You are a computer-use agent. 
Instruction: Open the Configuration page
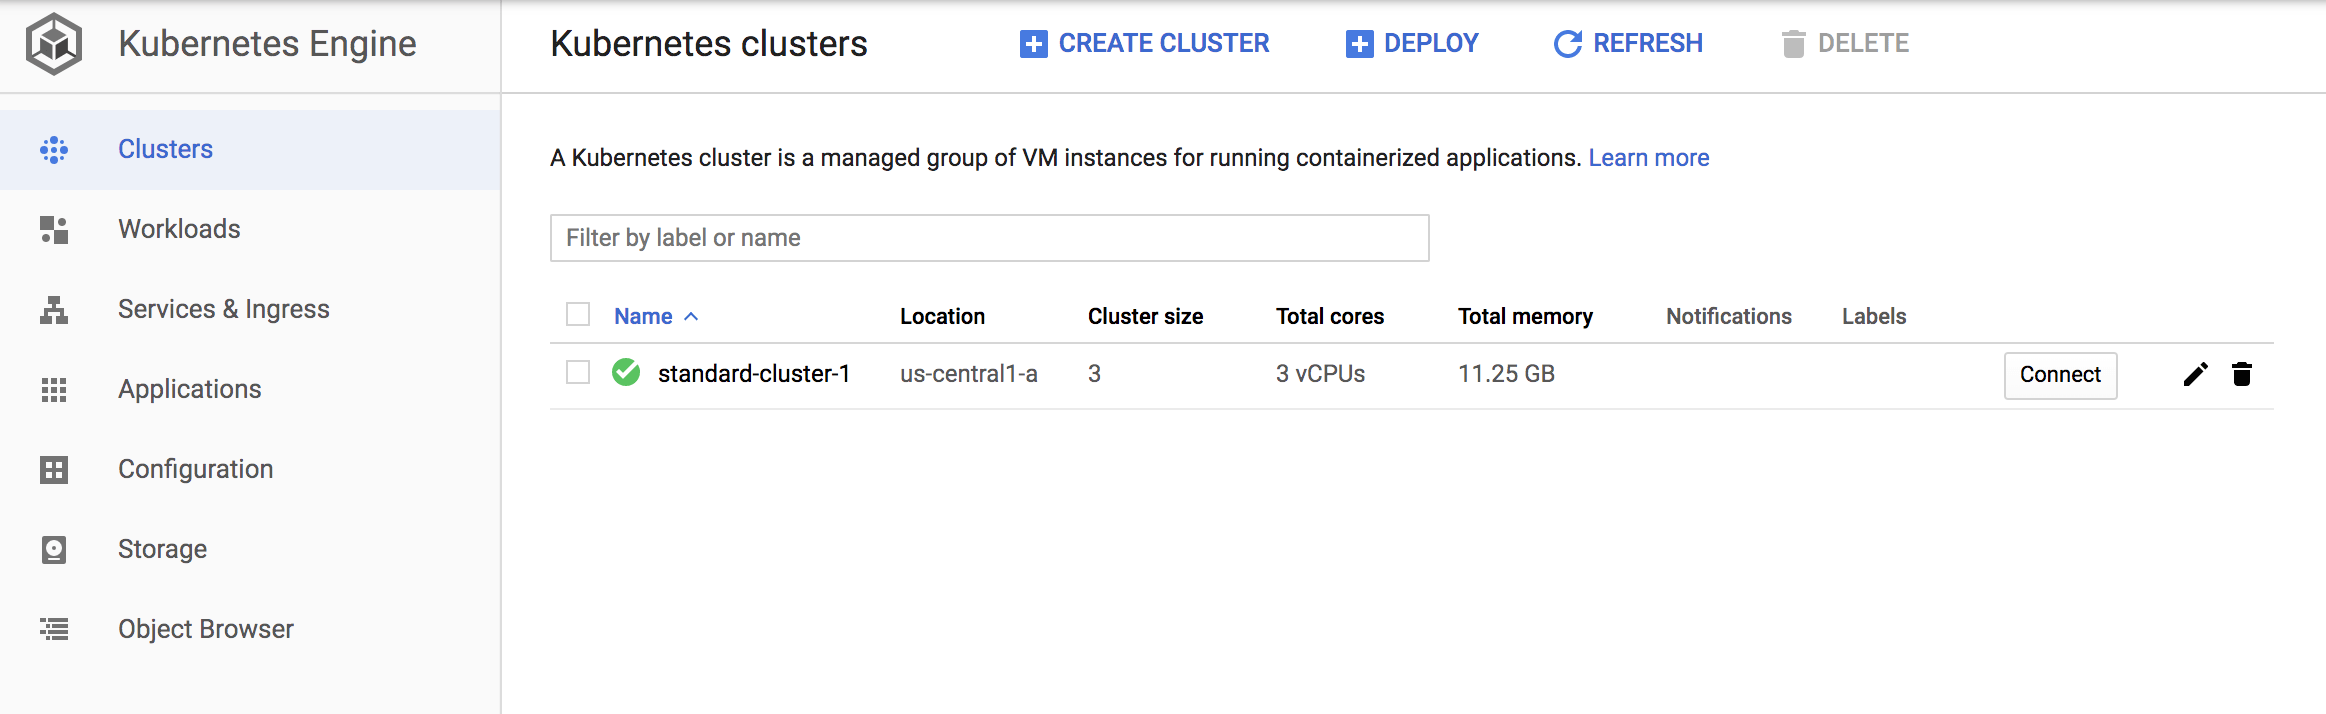(250, 469)
